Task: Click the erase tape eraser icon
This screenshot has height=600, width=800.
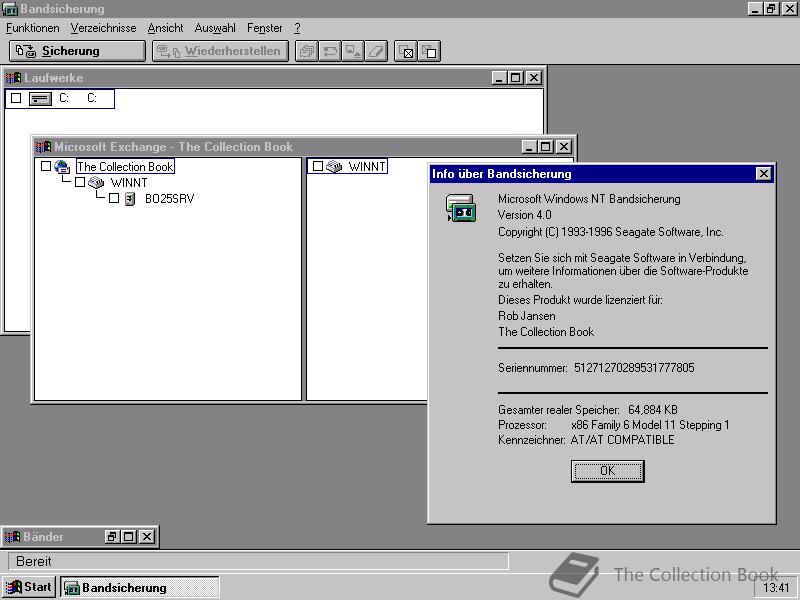Action: [x=376, y=51]
